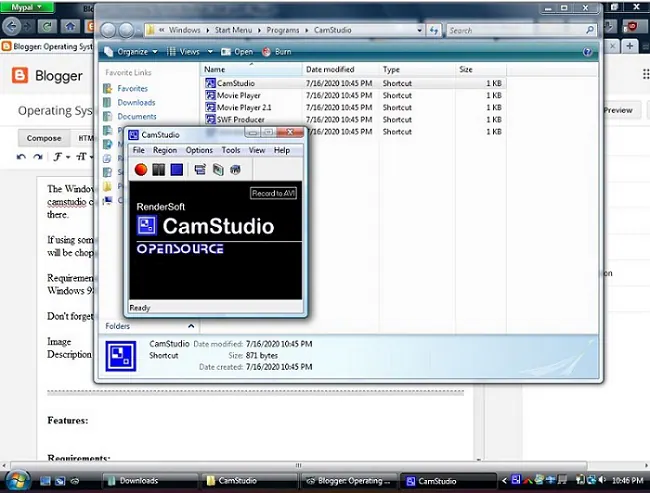
Task: Open Documents in Favorite Links
Action: coord(137,117)
